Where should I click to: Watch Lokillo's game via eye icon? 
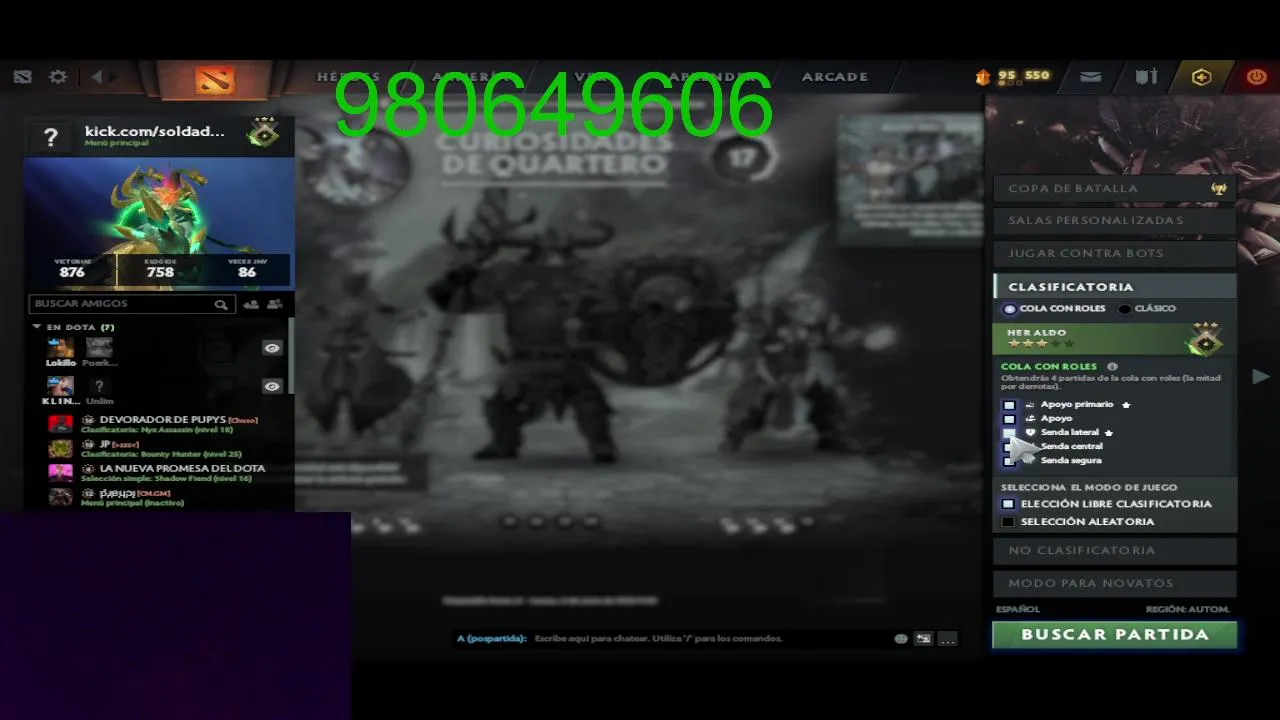coord(272,348)
